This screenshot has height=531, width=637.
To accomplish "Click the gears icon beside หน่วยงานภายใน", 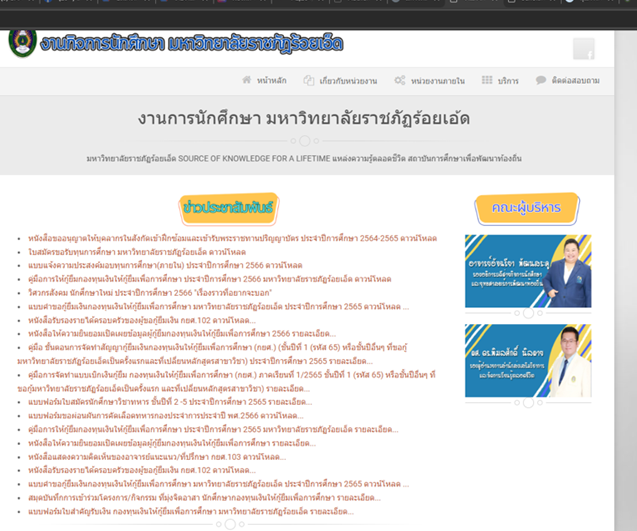I will [400, 80].
